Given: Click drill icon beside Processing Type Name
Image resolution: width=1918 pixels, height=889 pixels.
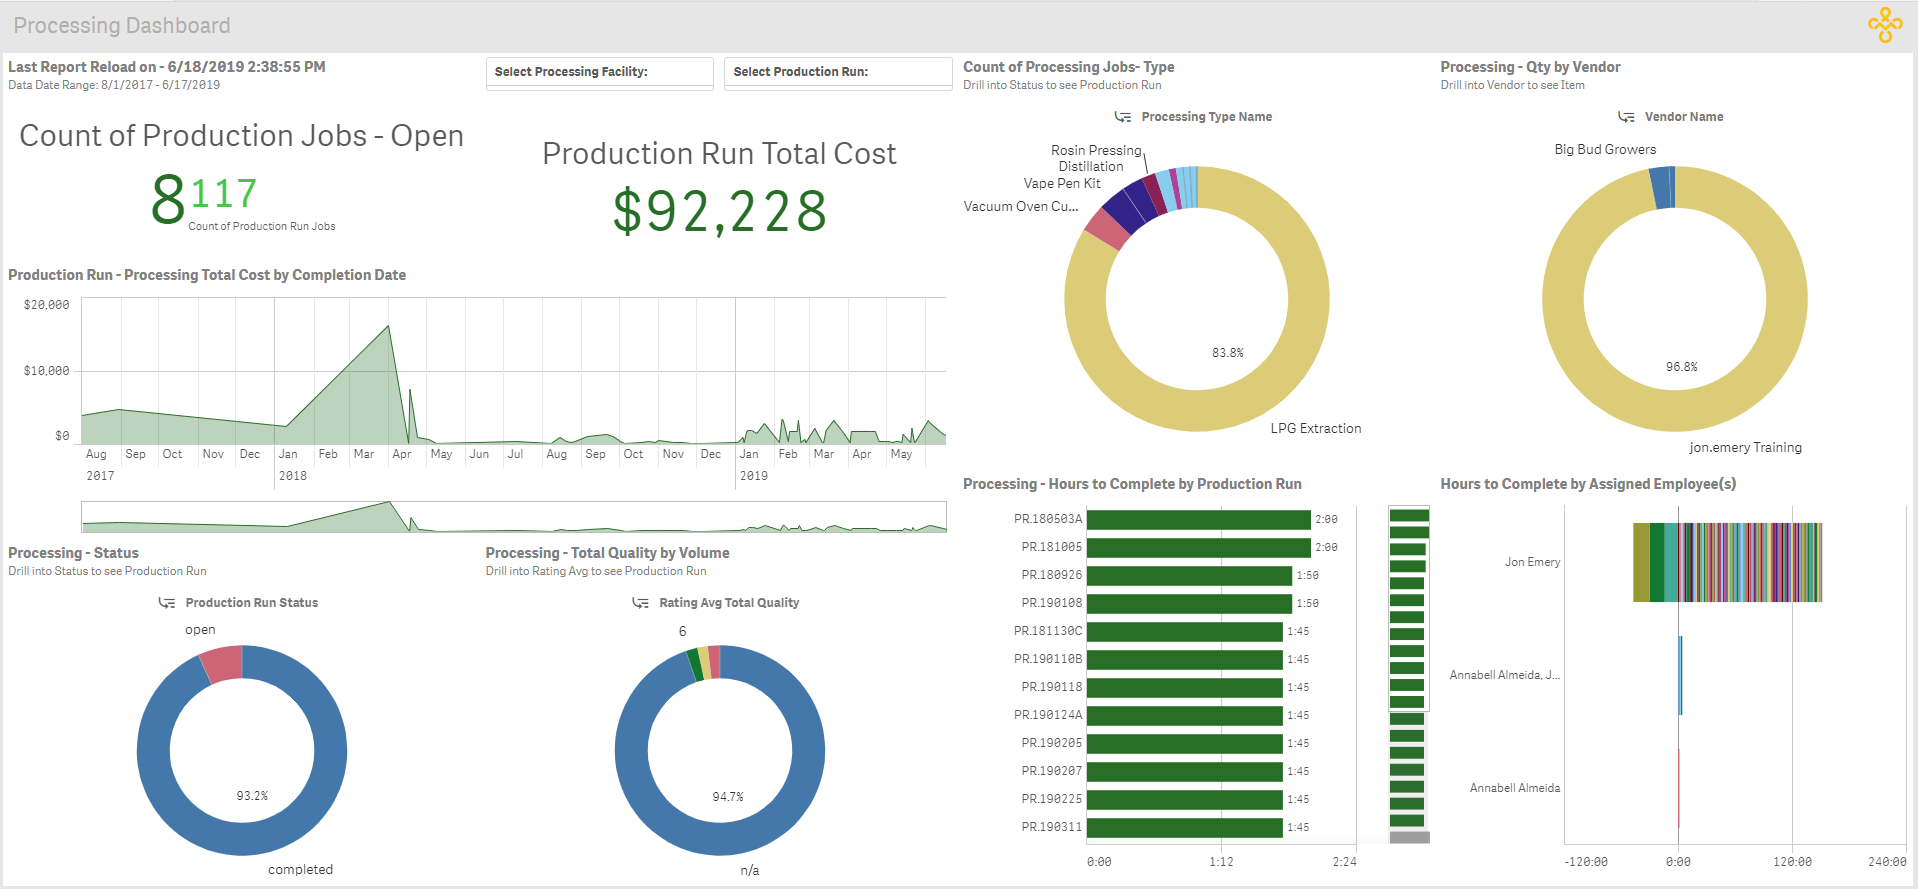Looking at the screenshot, I should point(1123,117).
